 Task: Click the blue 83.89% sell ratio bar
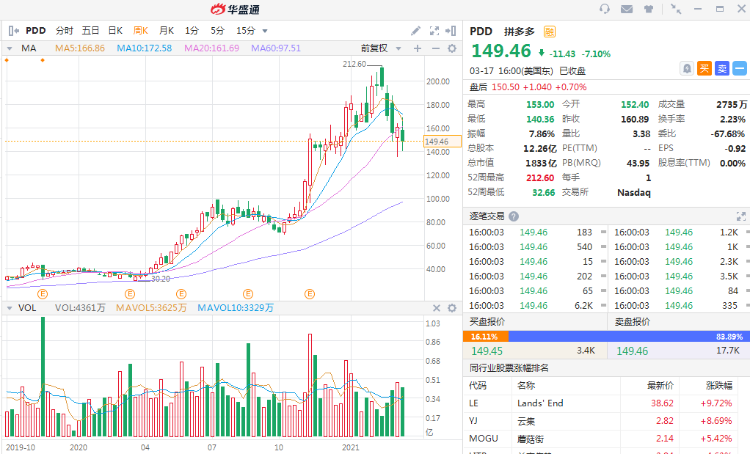629,337
